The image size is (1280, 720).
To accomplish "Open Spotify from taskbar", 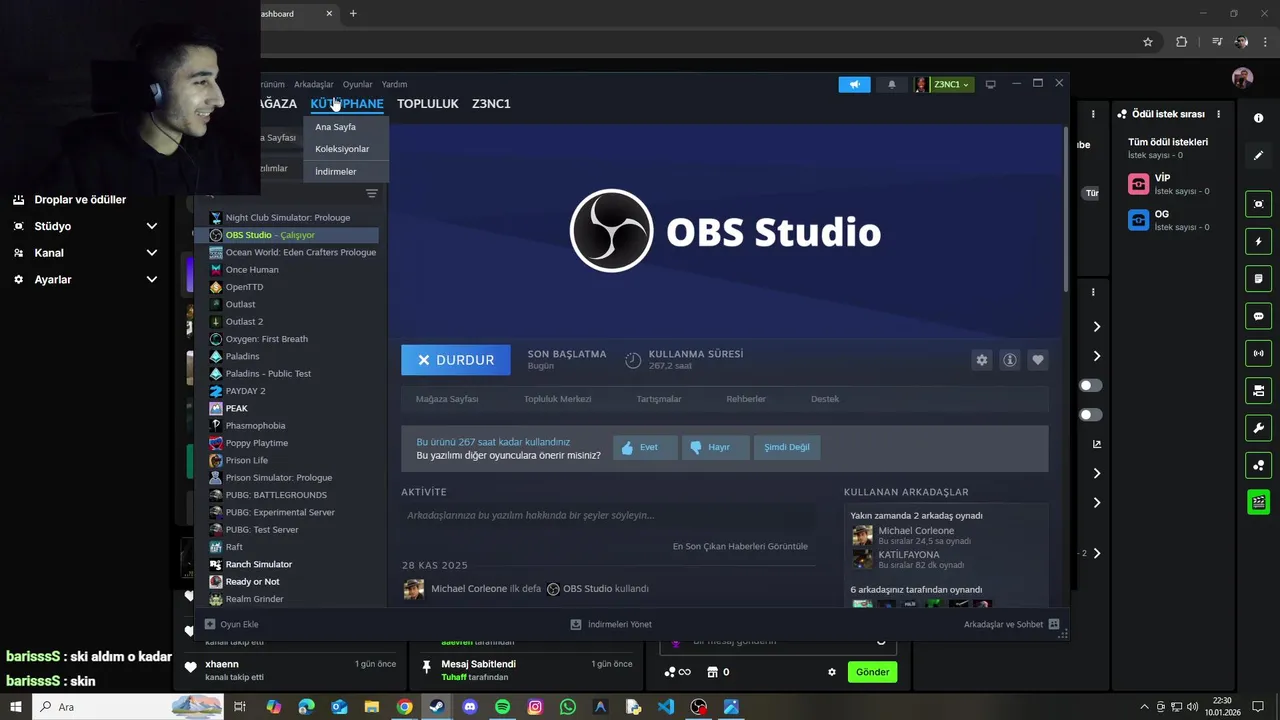I will pos(503,707).
